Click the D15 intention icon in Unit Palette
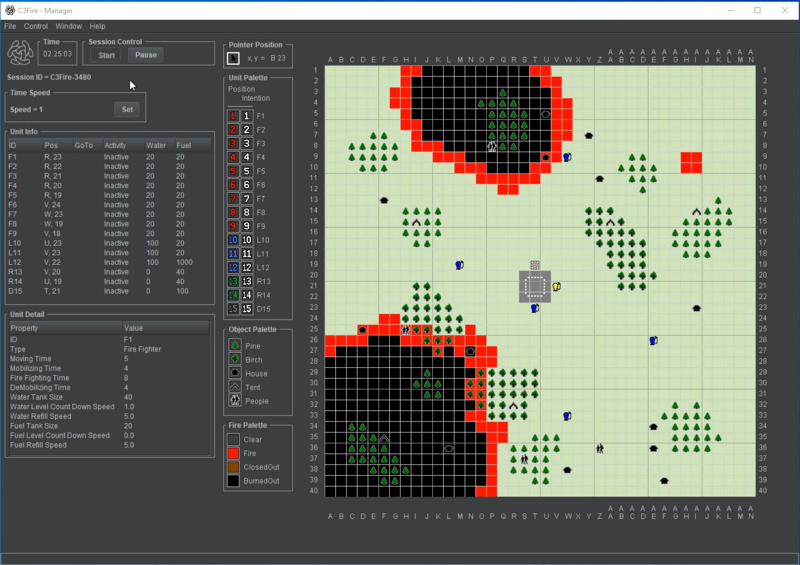The height and width of the screenshot is (565, 800). pos(246,309)
